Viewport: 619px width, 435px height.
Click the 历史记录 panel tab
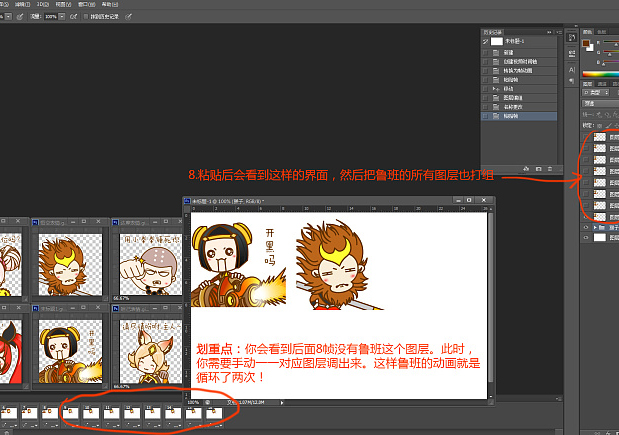[493, 32]
